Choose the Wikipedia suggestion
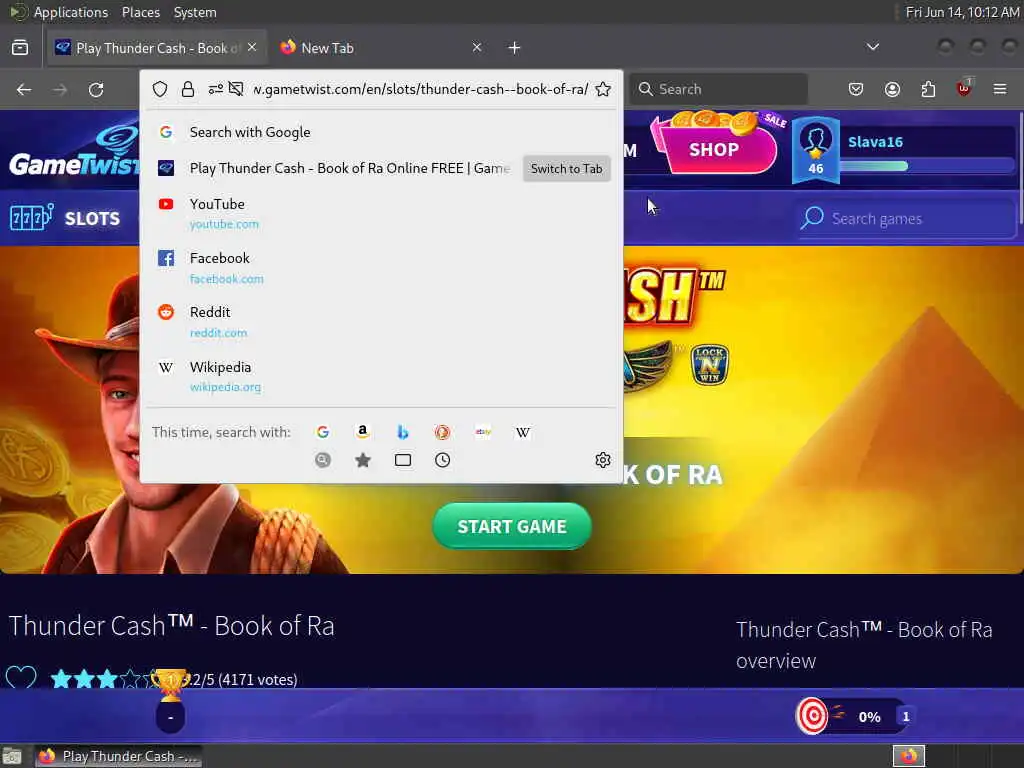This screenshot has width=1024, height=768. (x=381, y=377)
